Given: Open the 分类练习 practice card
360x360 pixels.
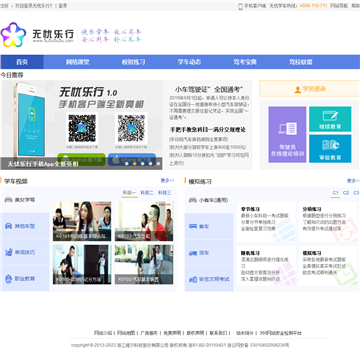Looking at the screenshot, I should click(x=328, y=222).
